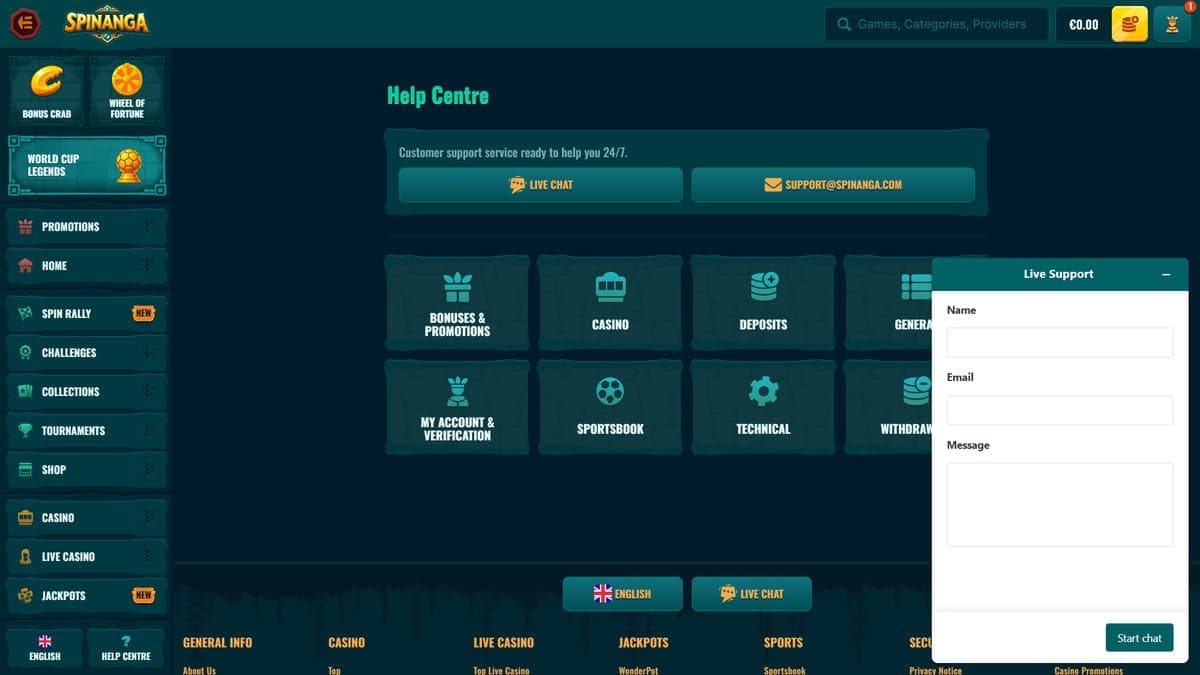
Task: Open the Top link under Casino footer
Action: (x=334, y=670)
